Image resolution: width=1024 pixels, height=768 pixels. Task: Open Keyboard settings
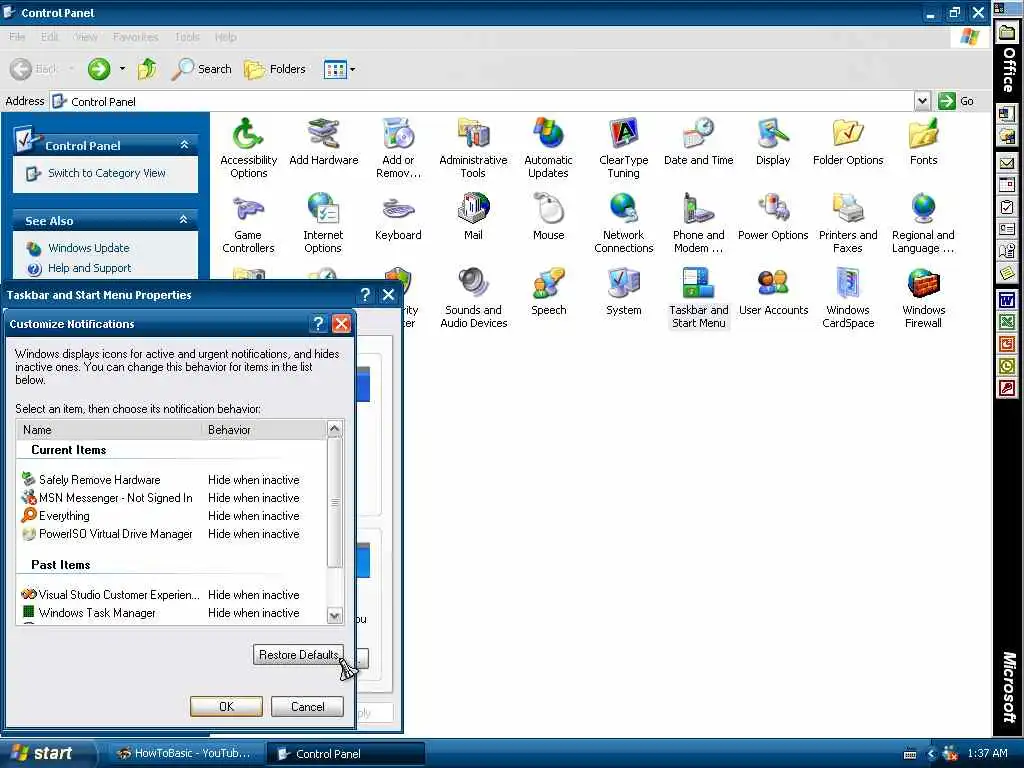click(398, 217)
